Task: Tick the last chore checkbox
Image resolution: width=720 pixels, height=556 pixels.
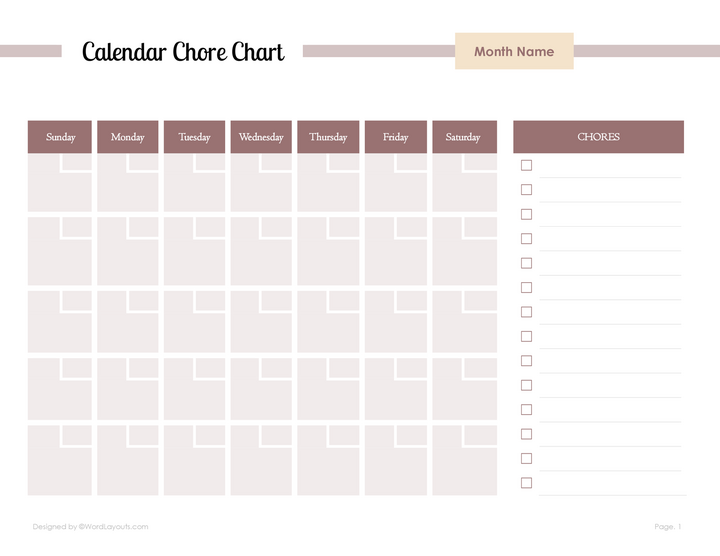Action: coord(526,483)
